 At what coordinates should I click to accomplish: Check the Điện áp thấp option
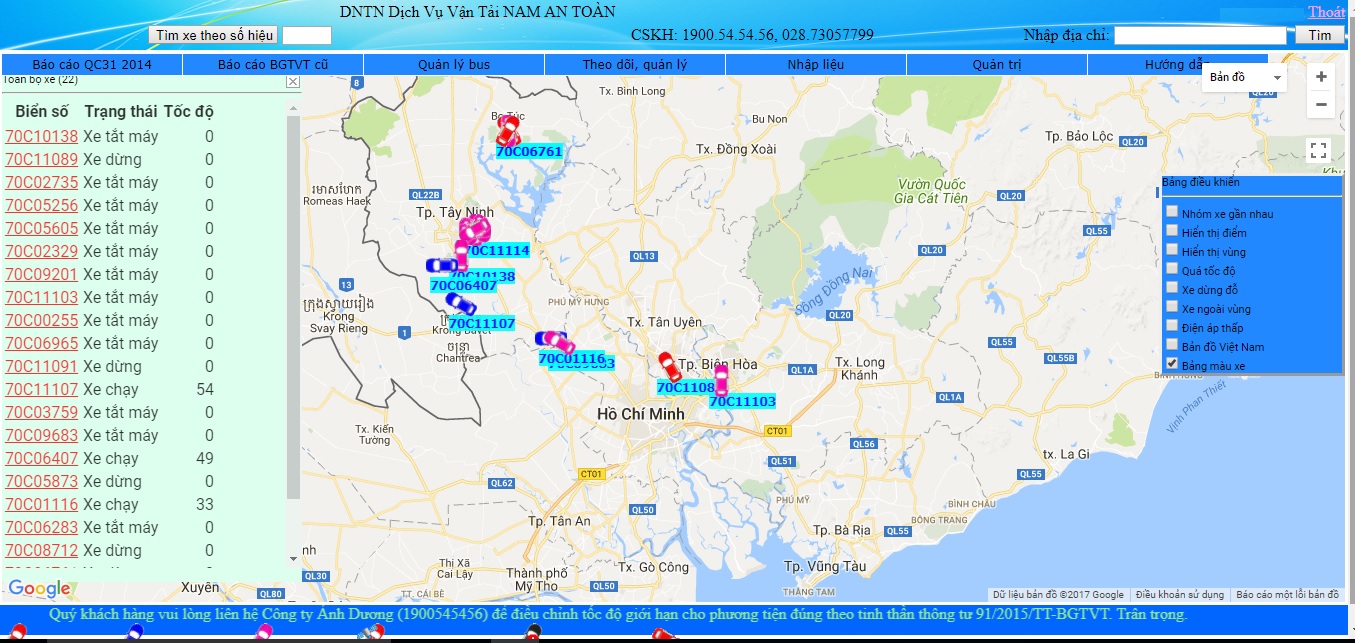pos(1172,325)
